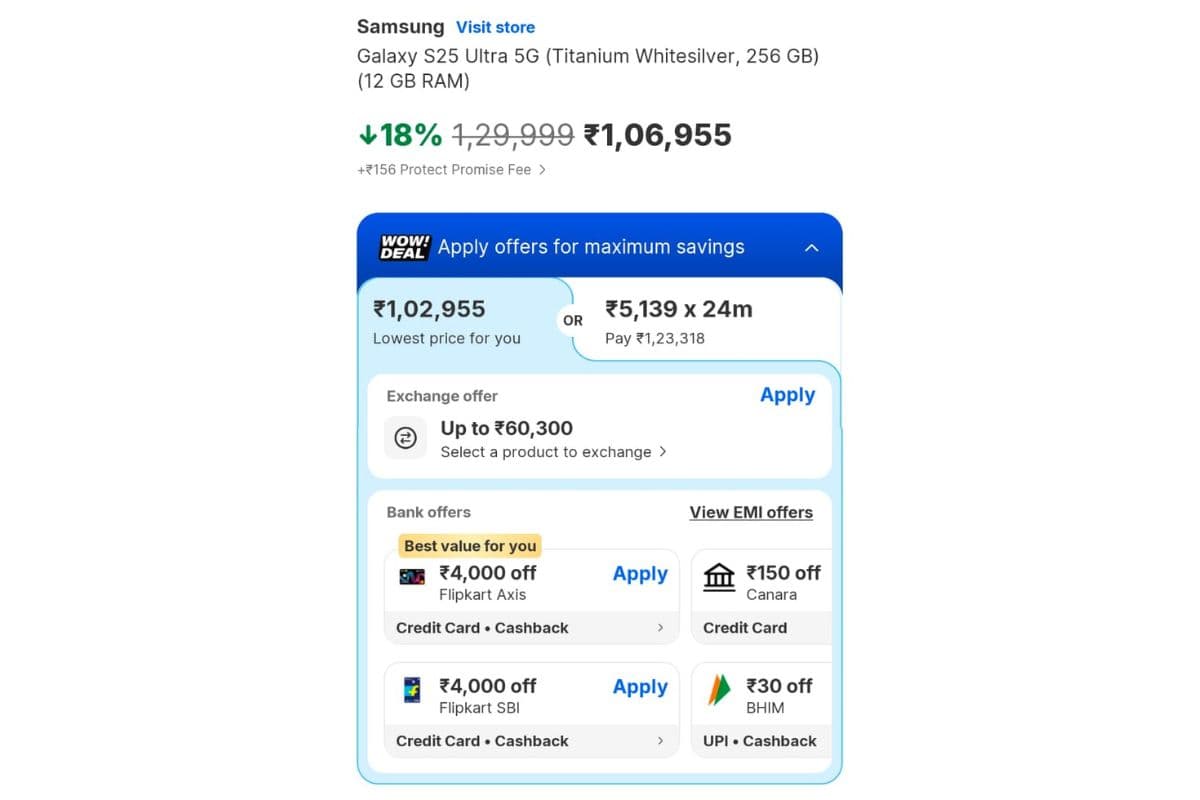Click the WOW! DEAL badge icon

[x=404, y=247]
